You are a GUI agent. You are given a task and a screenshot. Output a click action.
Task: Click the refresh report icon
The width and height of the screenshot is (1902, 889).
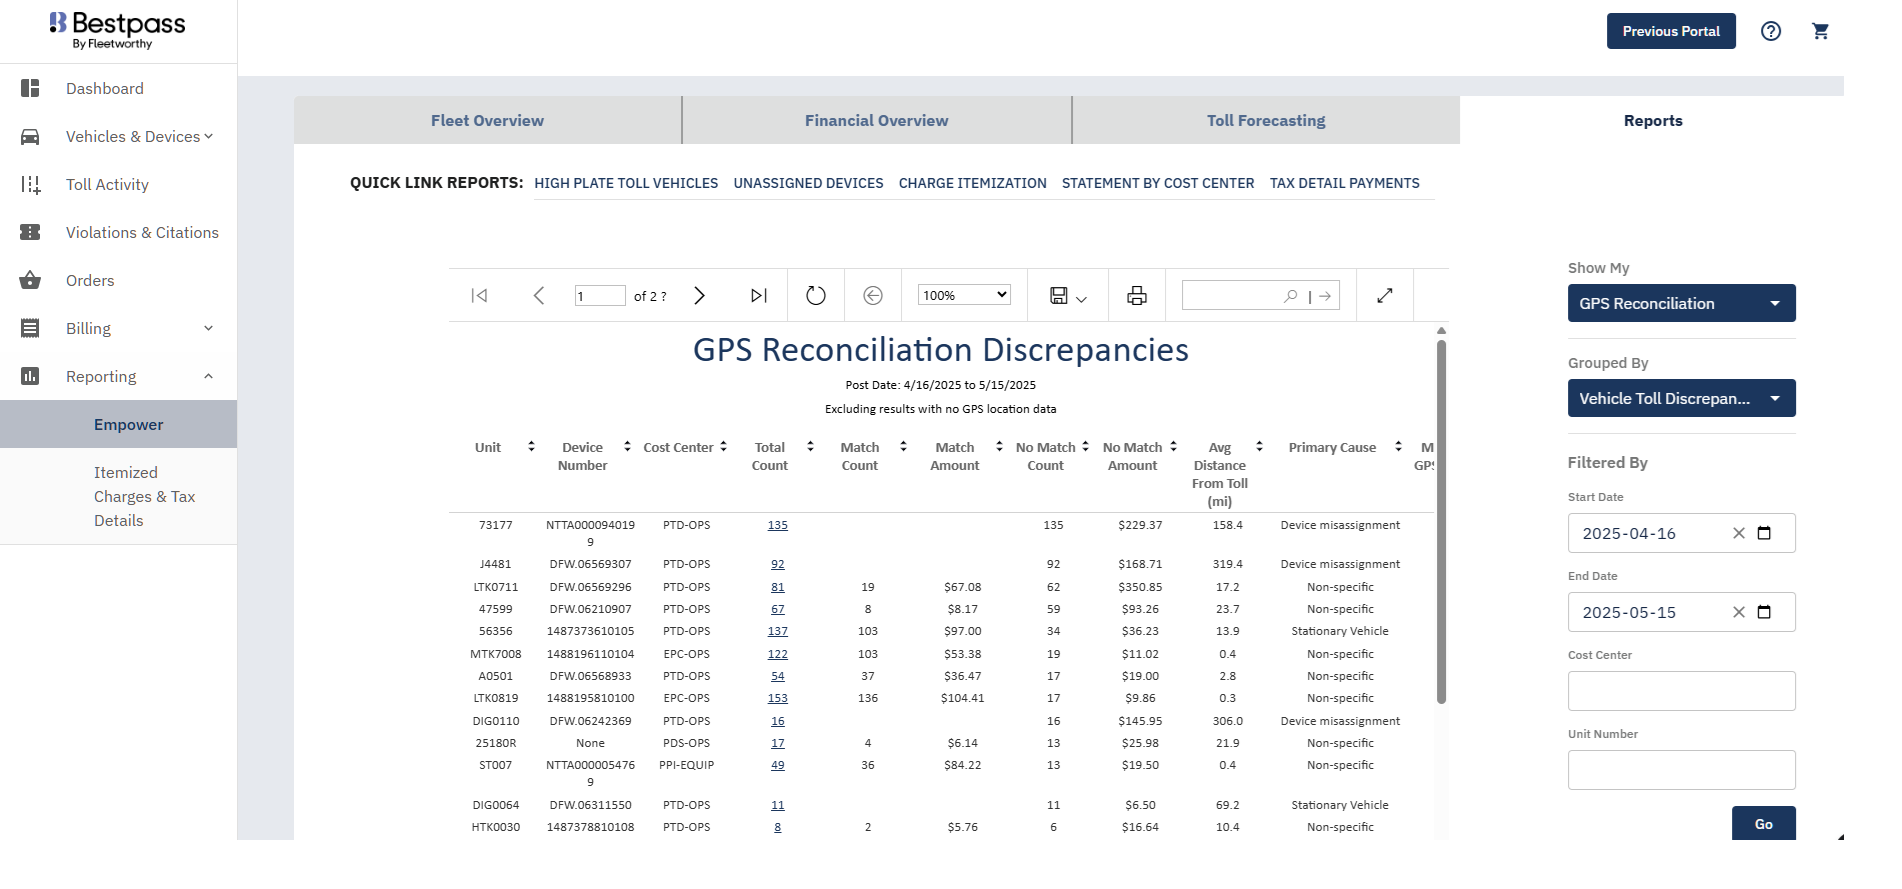pos(815,295)
